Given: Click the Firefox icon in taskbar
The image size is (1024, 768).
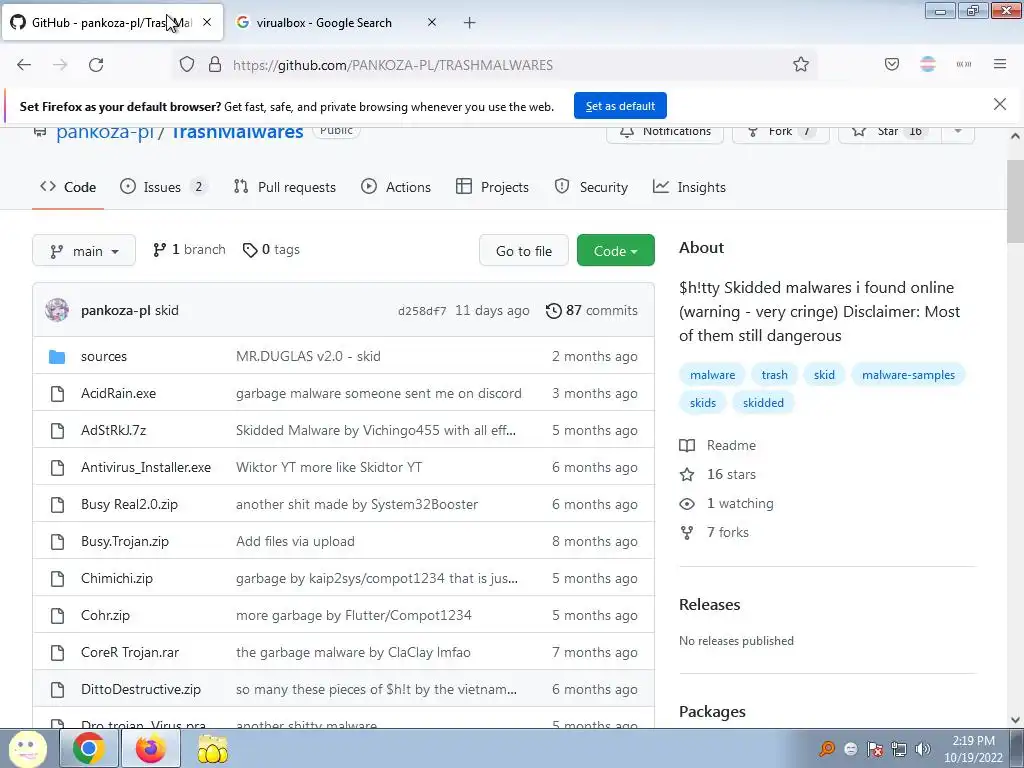Looking at the screenshot, I should click(151, 748).
